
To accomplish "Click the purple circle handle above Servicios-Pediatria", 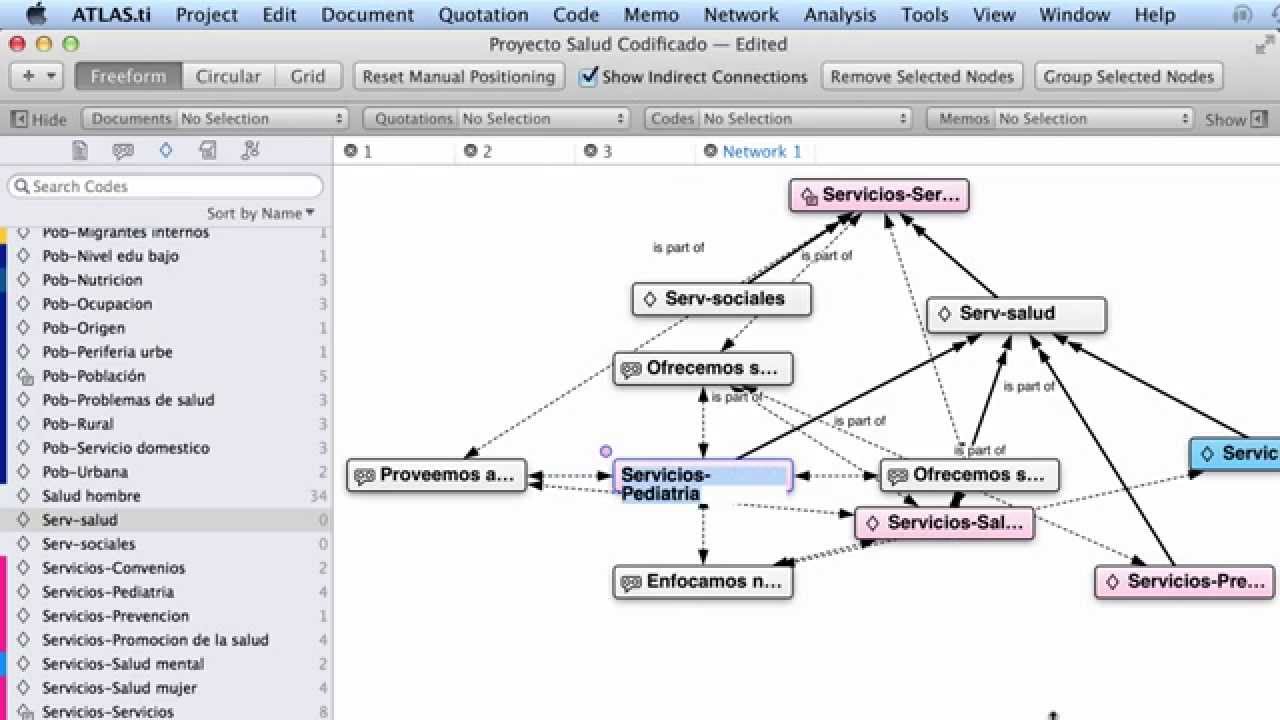I will click(605, 451).
